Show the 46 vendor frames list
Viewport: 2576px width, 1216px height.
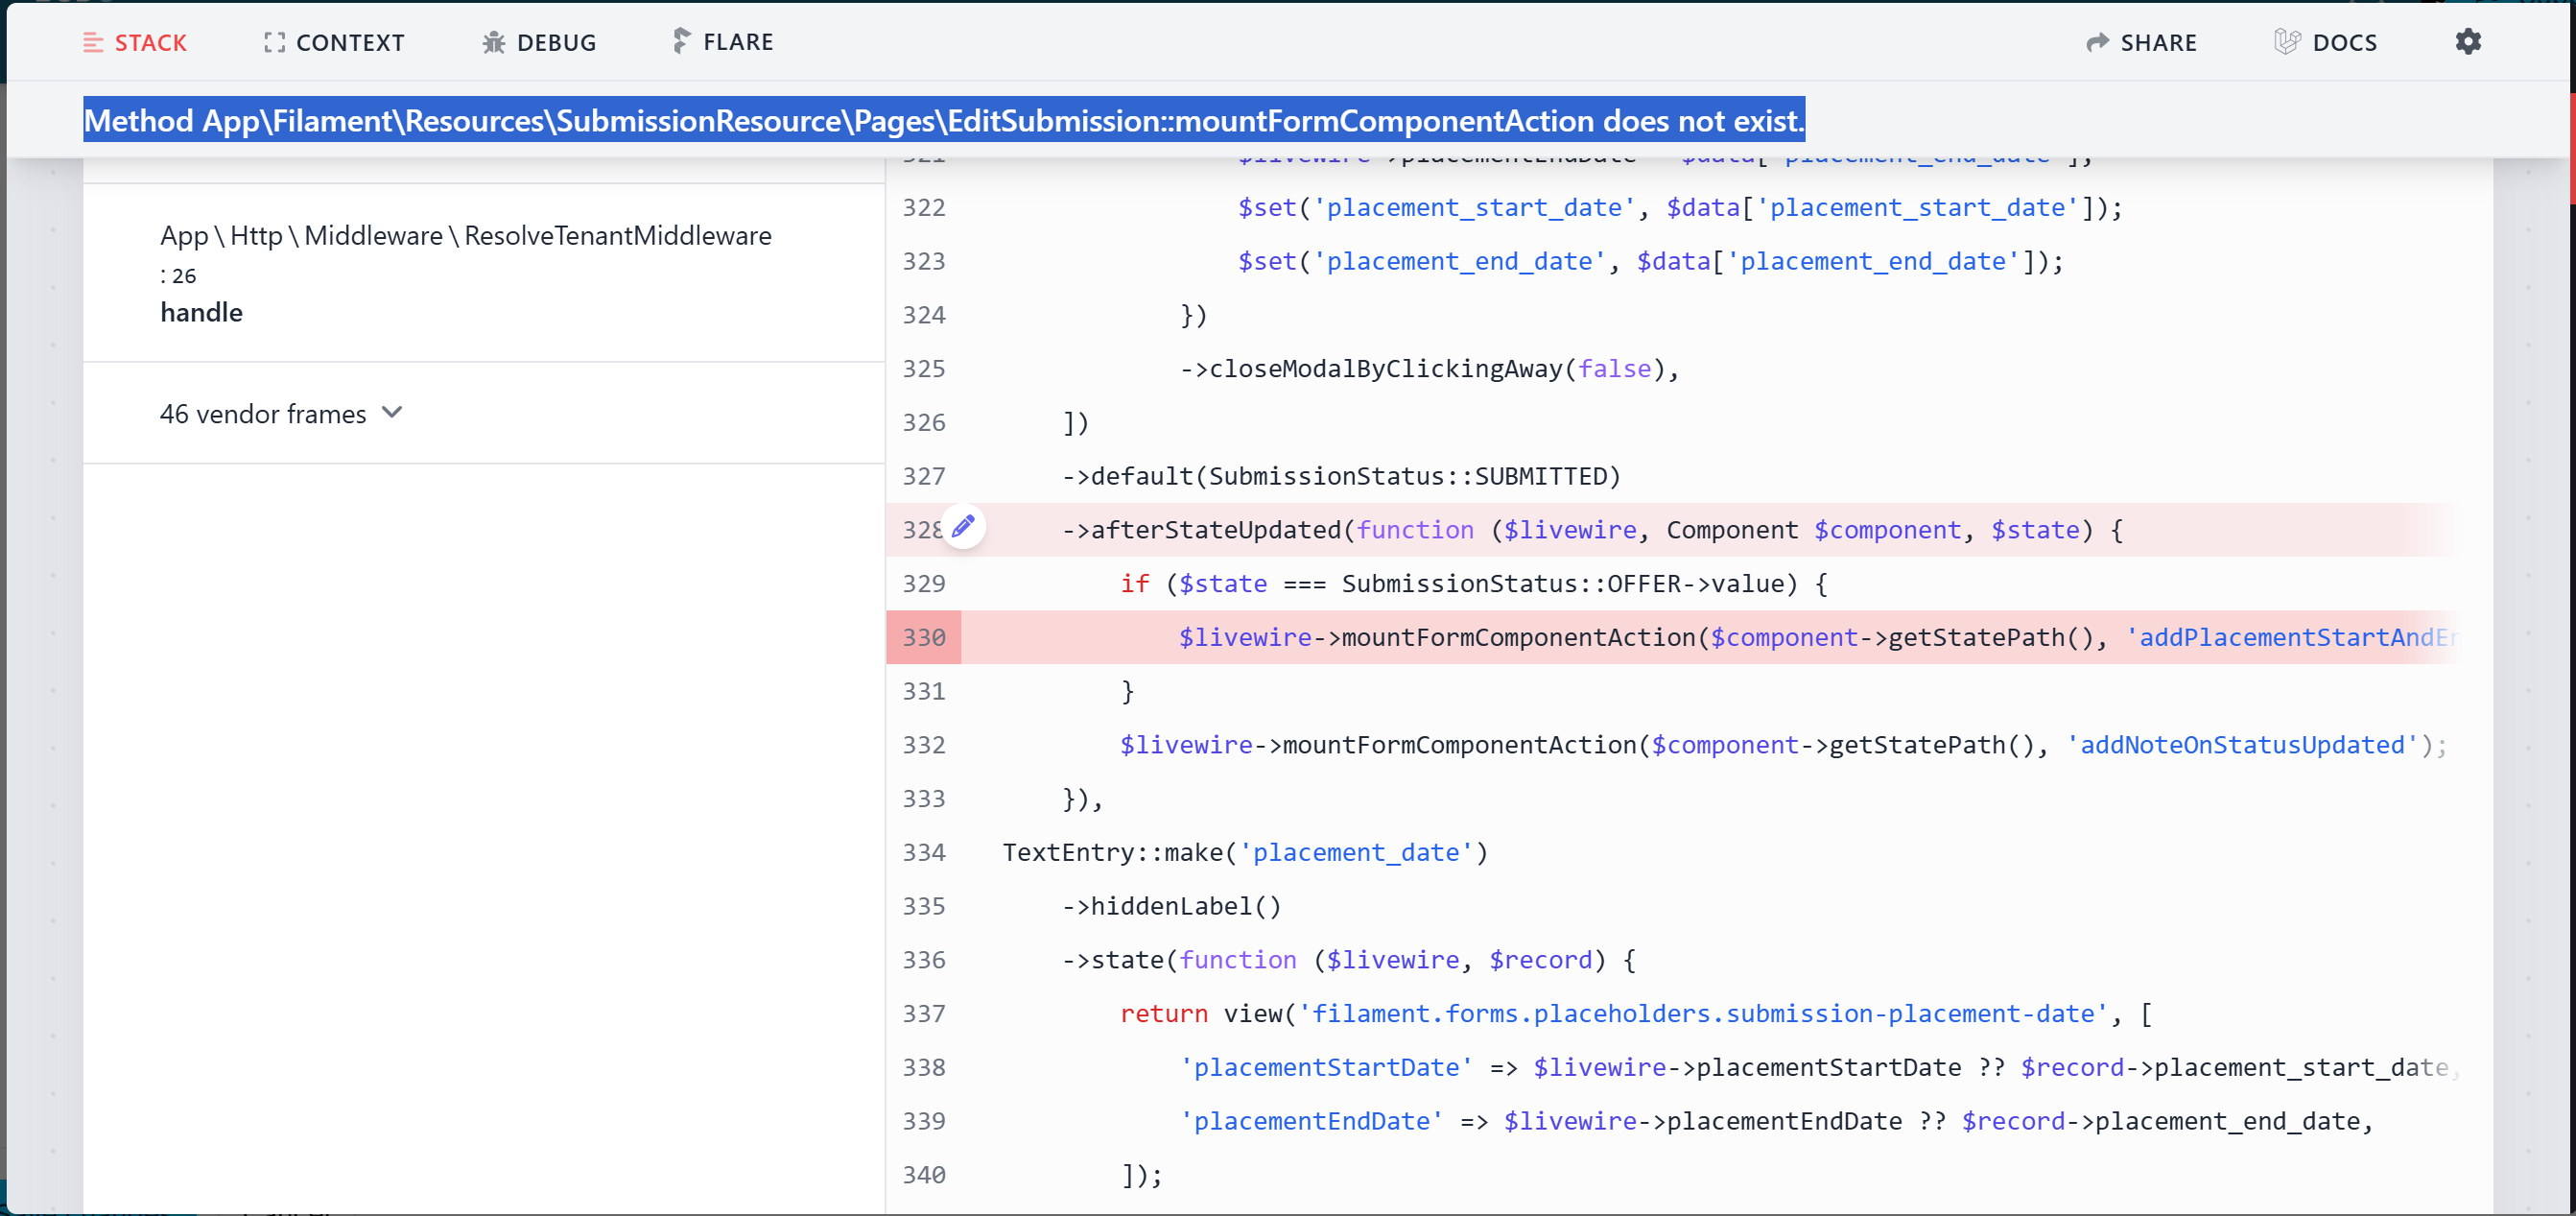(x=263, y=414)
